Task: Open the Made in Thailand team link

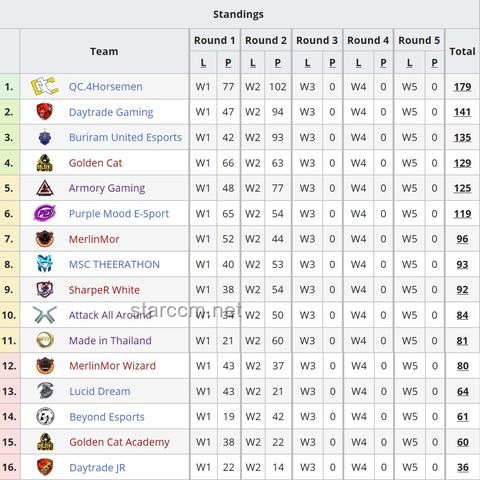Action: coord(110,340)
